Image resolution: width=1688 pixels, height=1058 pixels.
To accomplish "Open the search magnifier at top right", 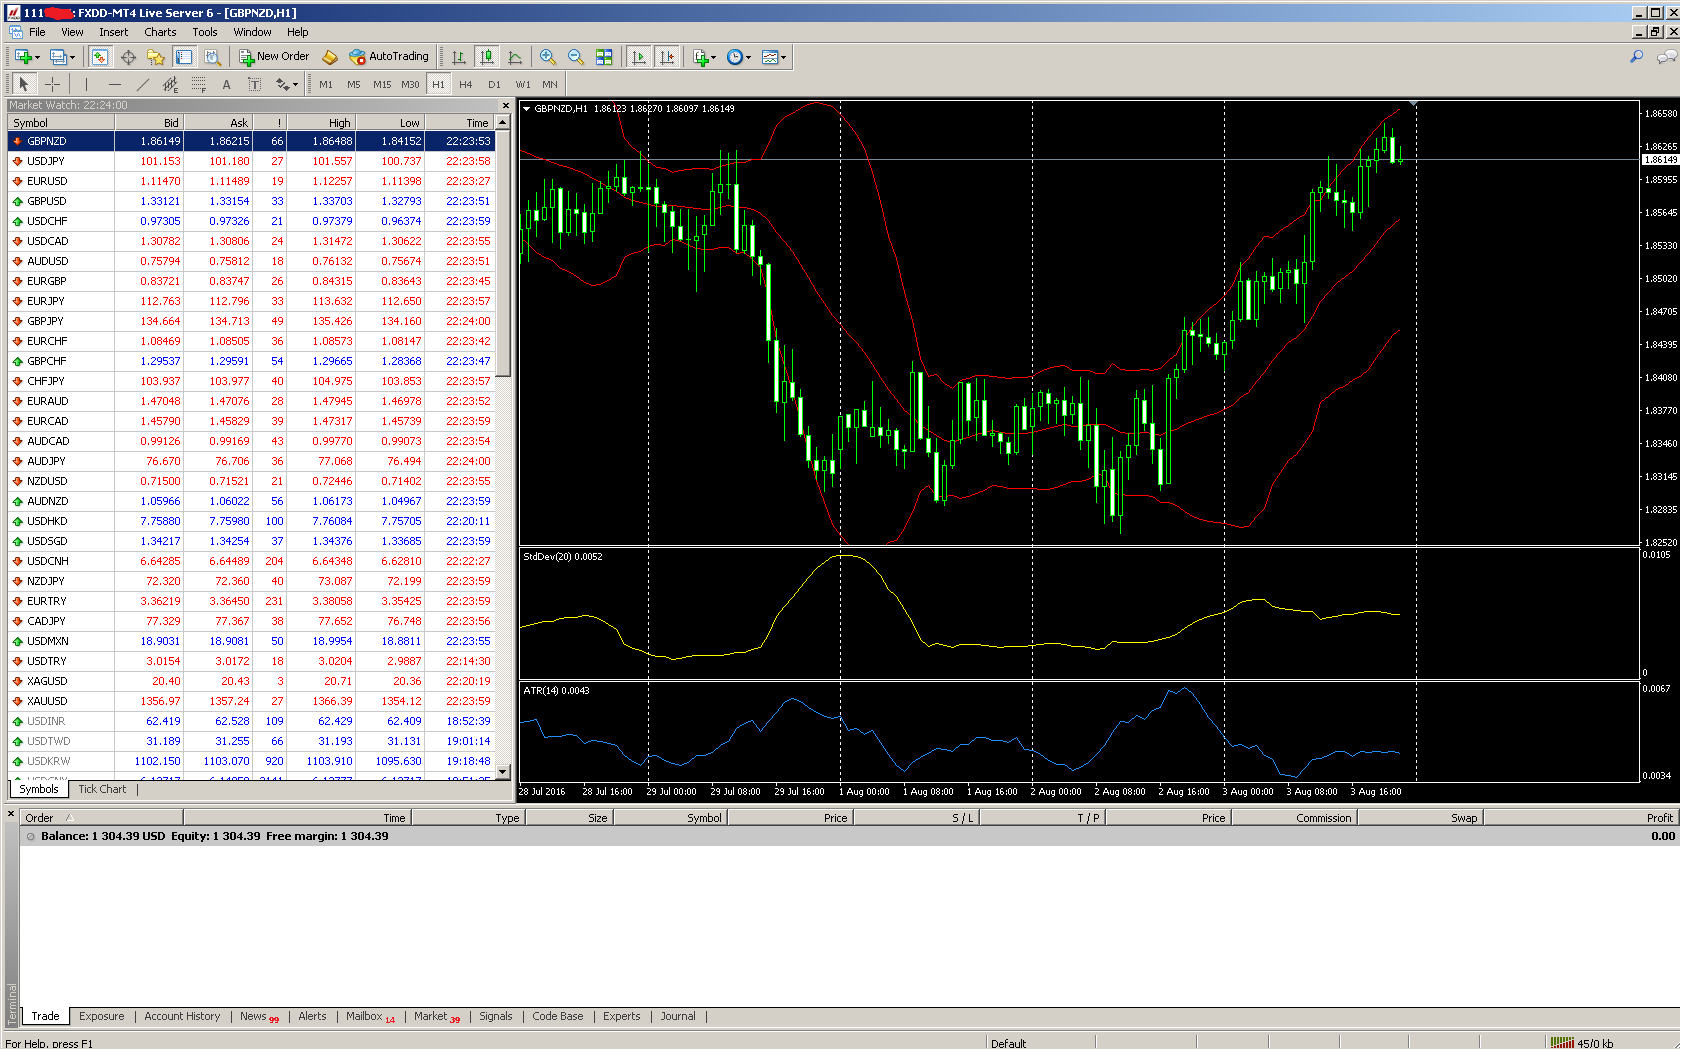I will pyautogui.click(x=1637, y=57).
